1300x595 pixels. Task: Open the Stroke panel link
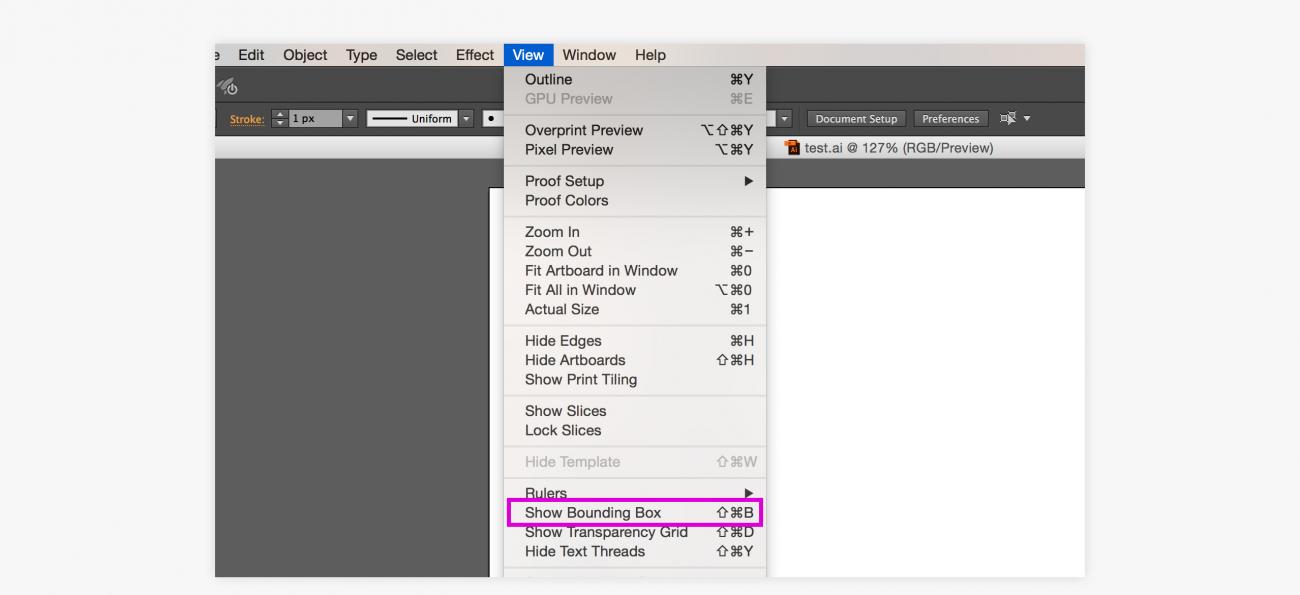pyautogui.click(x=247, y=119)
